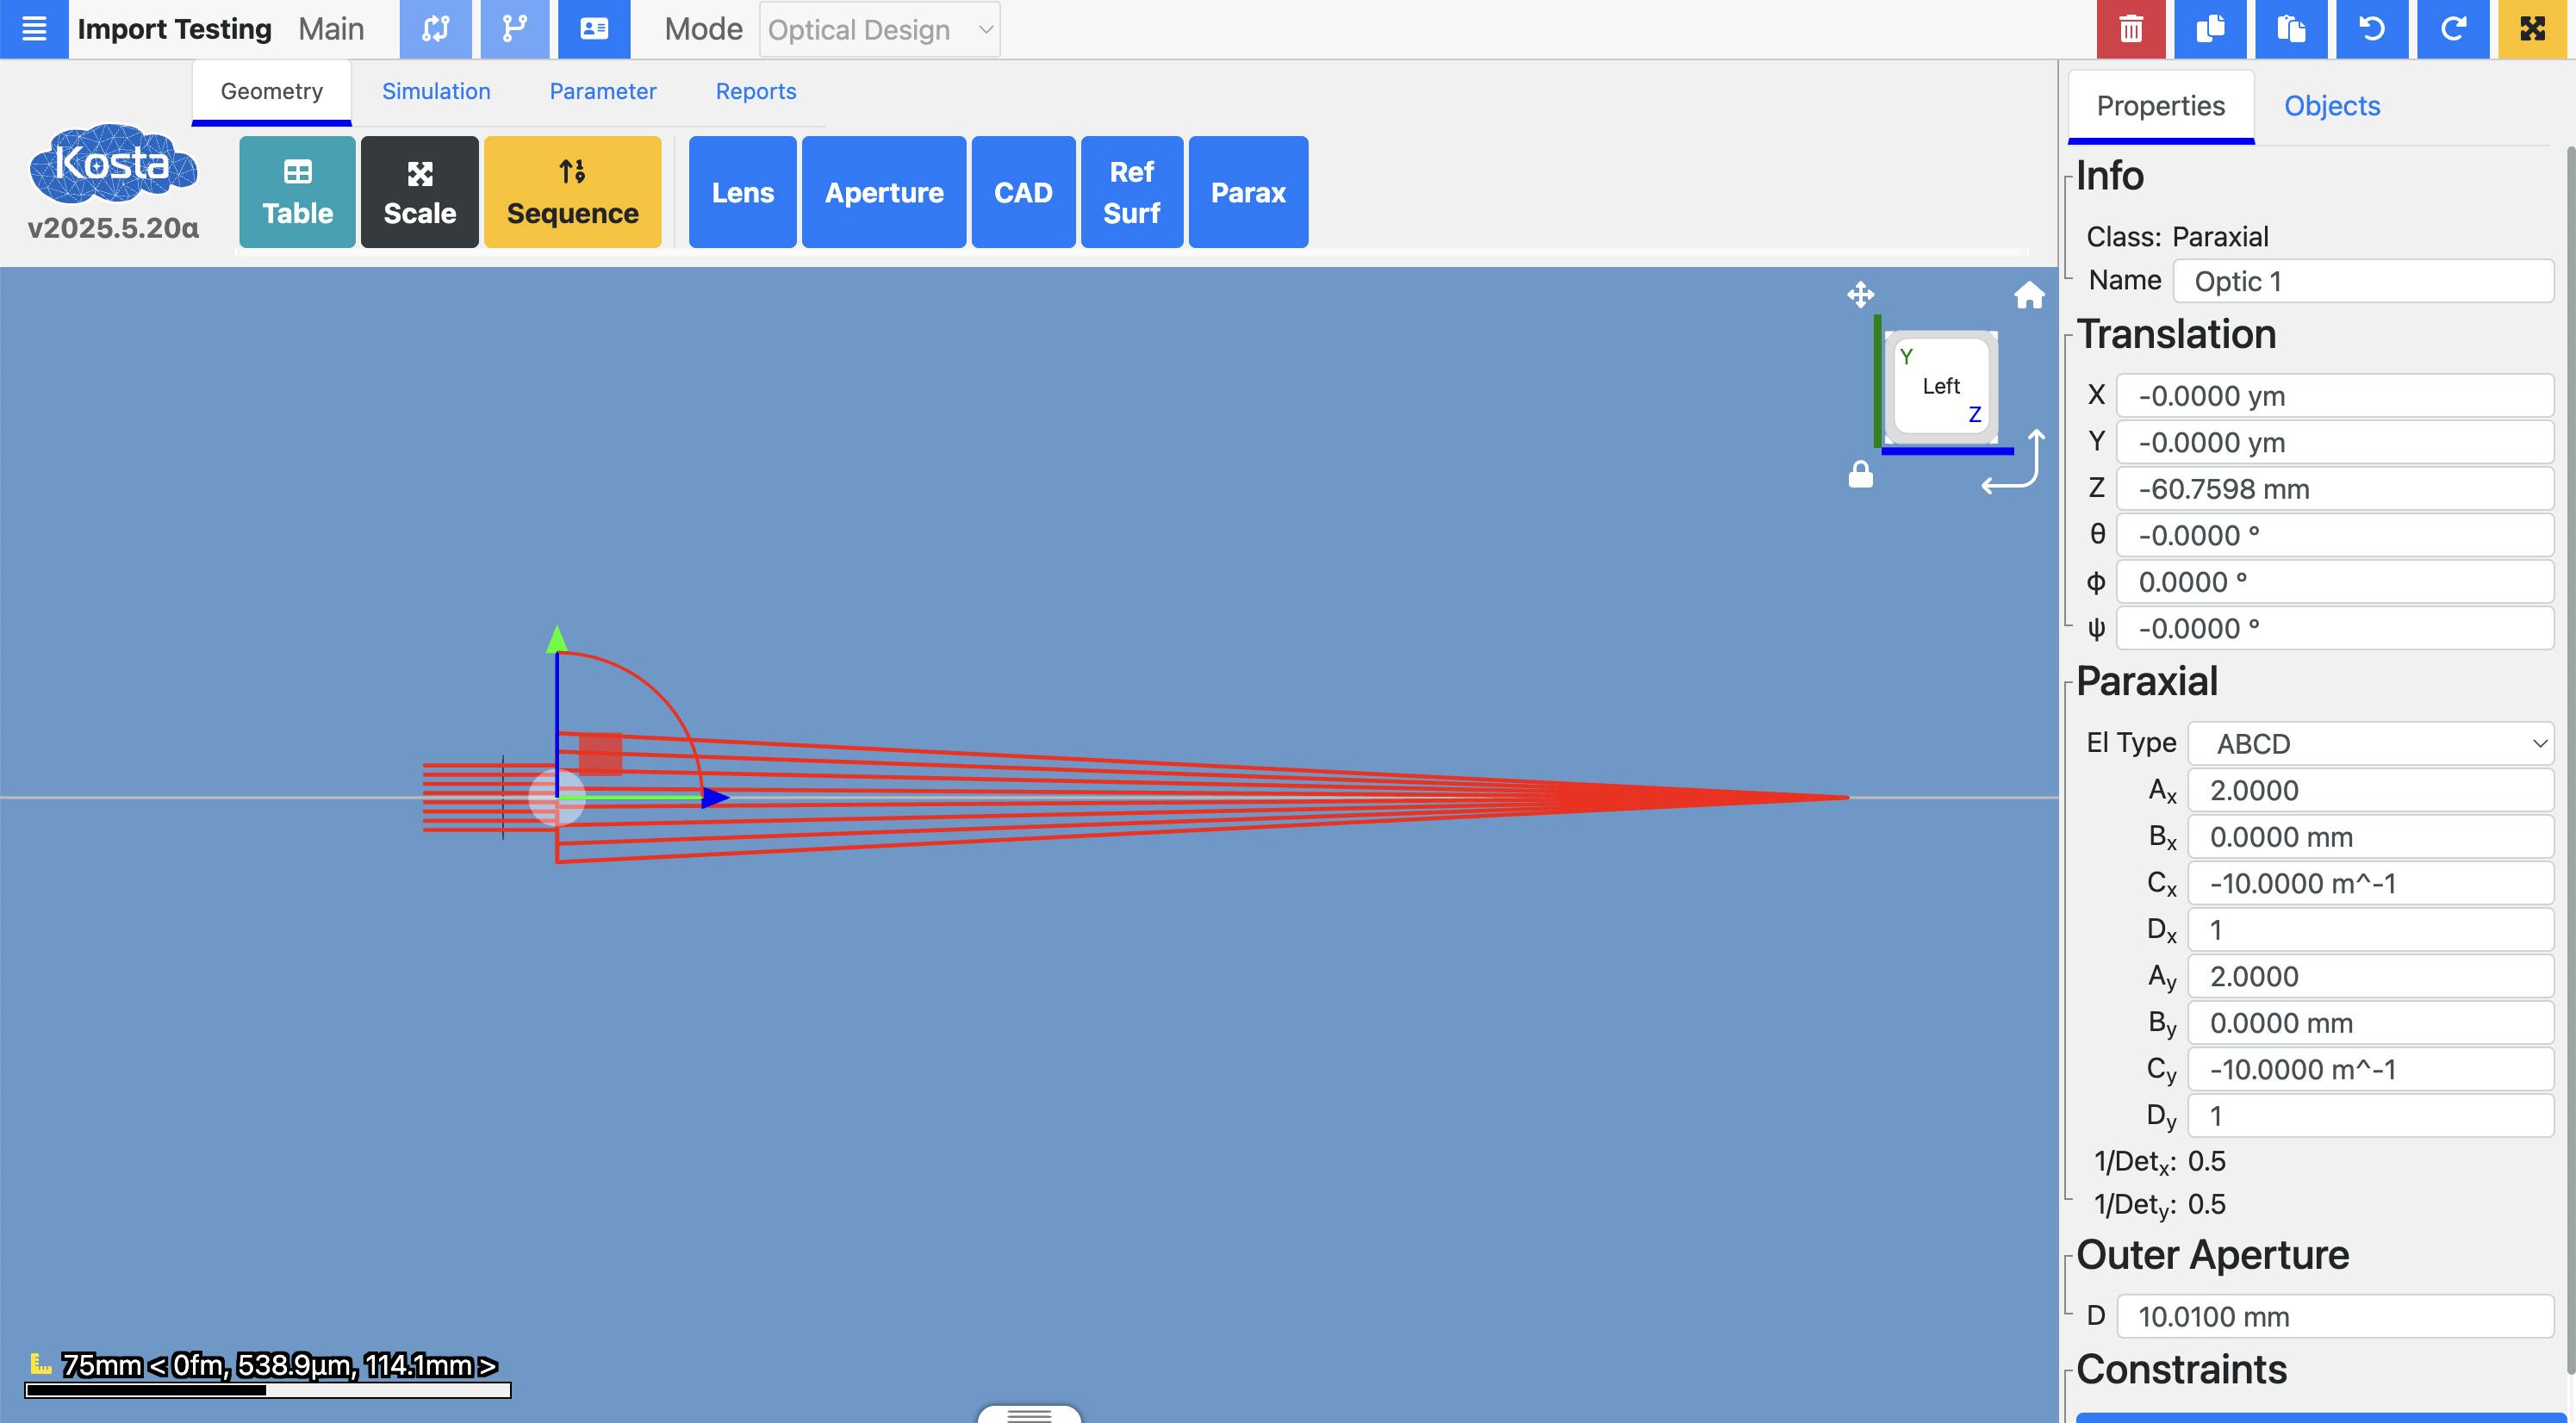This screenshot has height=1423, width=2576.
Task: Click the Aperture button
Action: pyautogui.click(x=883, y=192)
